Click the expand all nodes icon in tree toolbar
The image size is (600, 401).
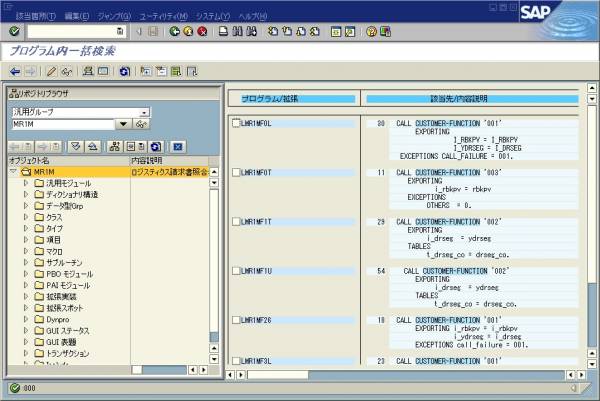[76, 146]
